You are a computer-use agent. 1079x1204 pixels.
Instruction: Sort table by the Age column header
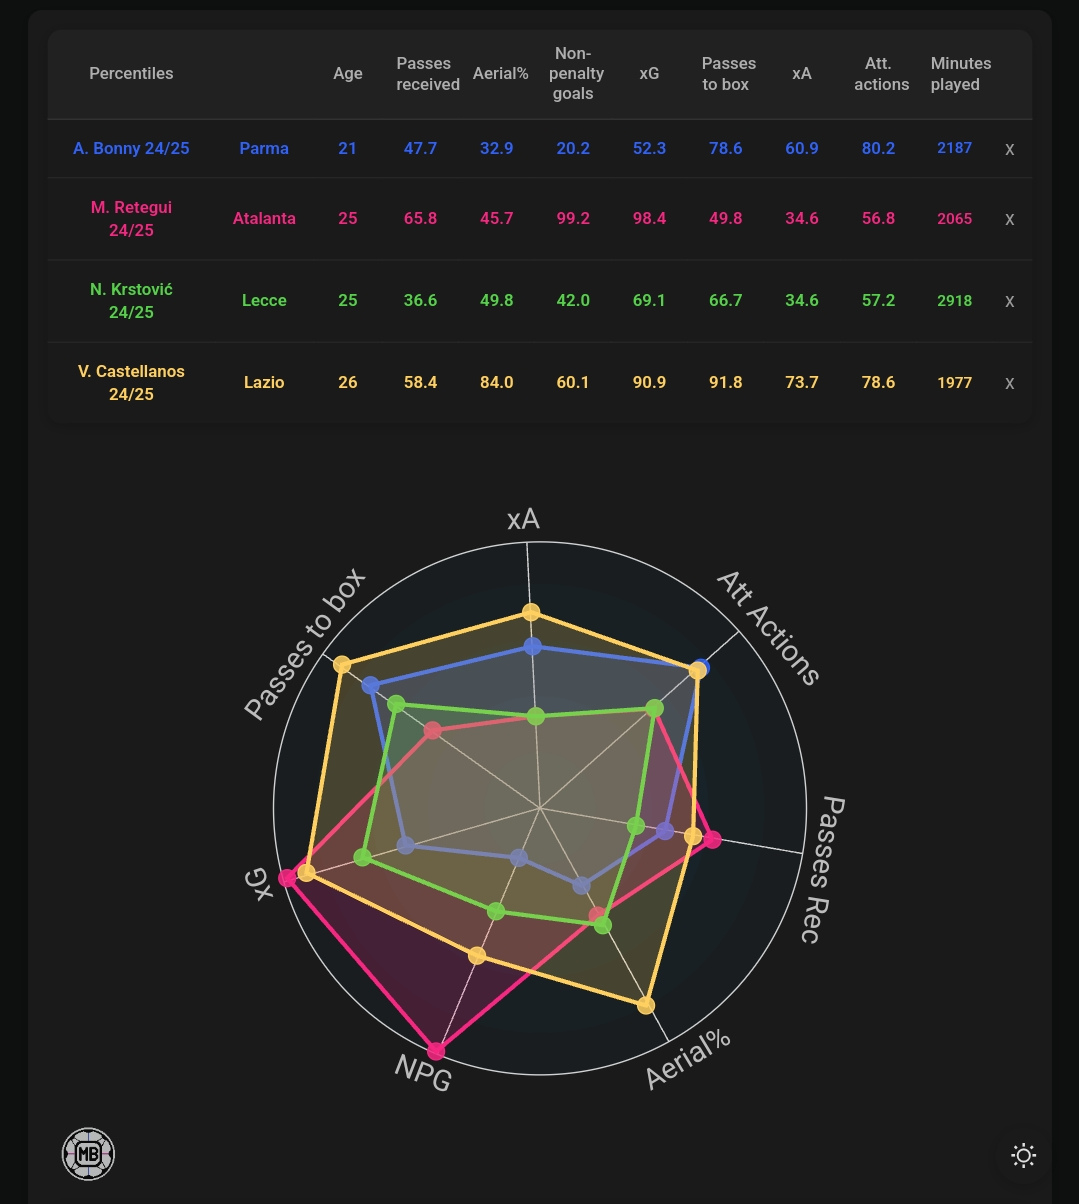348,73
